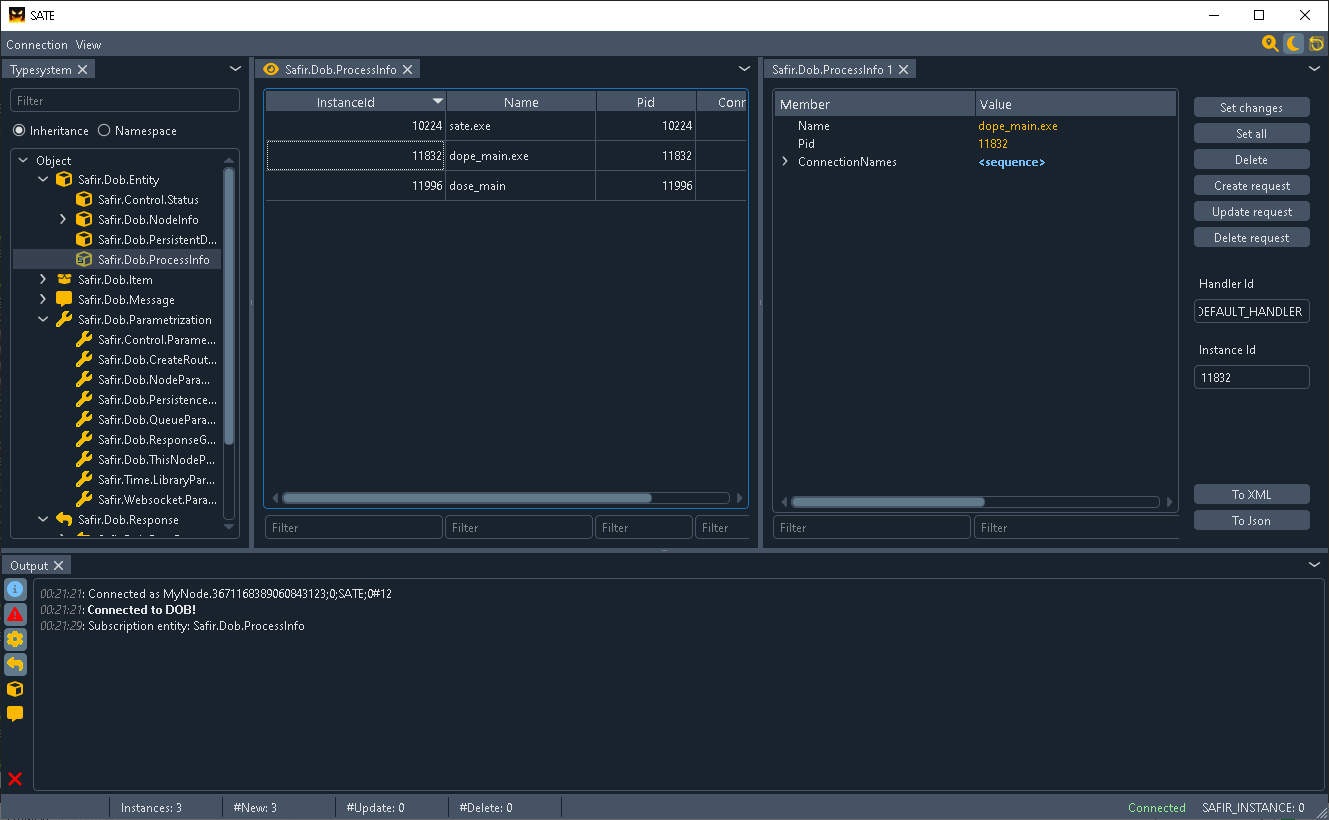Click the To XML button
Image resolution: width=1329 pixels, height=820 pixels.
(x=1251, y=493)
